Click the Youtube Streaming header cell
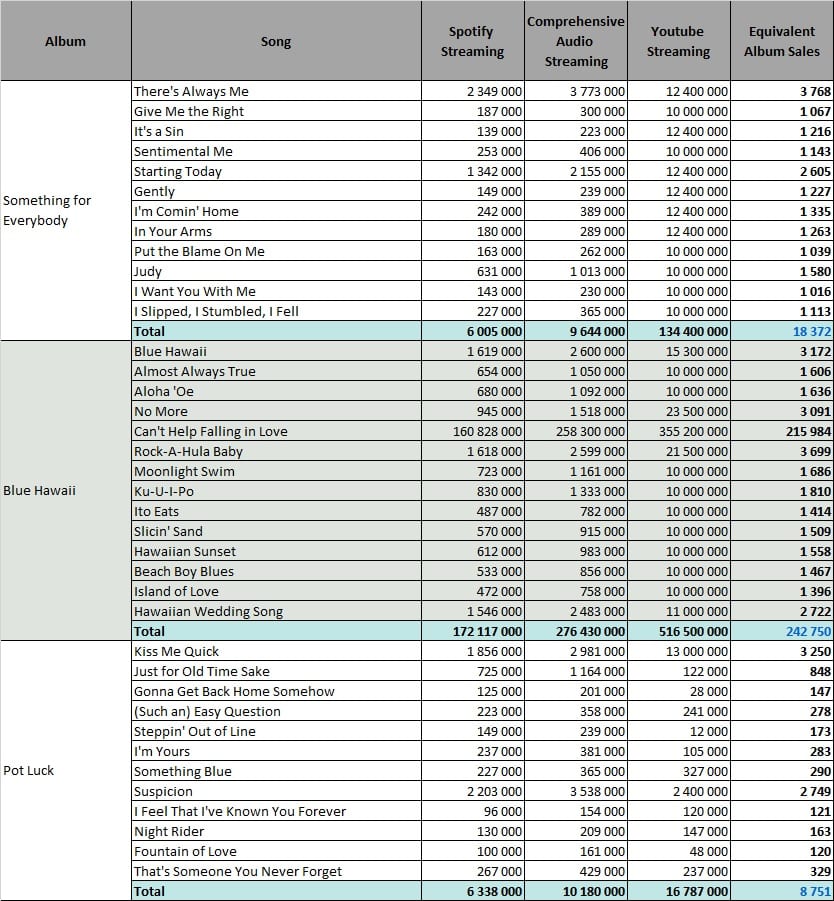Screen dimensions: 834x901 pos(679,41)
